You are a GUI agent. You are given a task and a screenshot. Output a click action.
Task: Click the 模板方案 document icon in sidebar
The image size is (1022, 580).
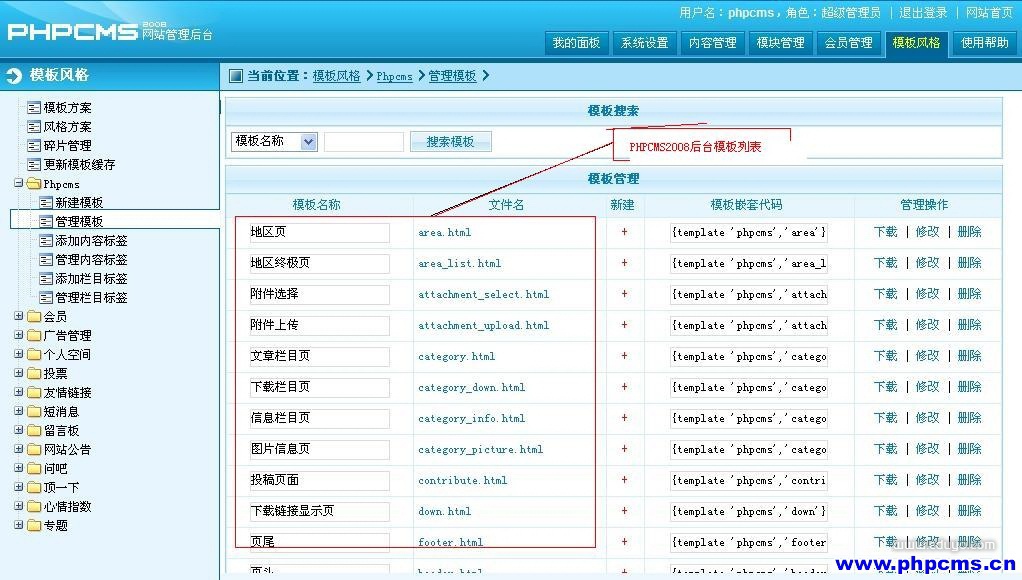[34, 108]
